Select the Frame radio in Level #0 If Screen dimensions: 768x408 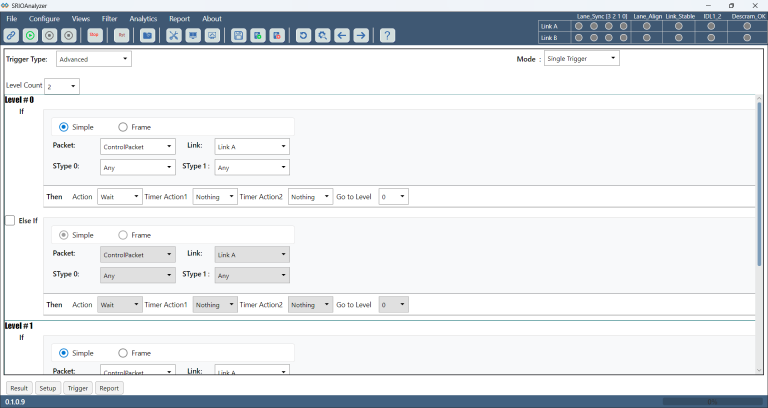click(x=123, y=127)
